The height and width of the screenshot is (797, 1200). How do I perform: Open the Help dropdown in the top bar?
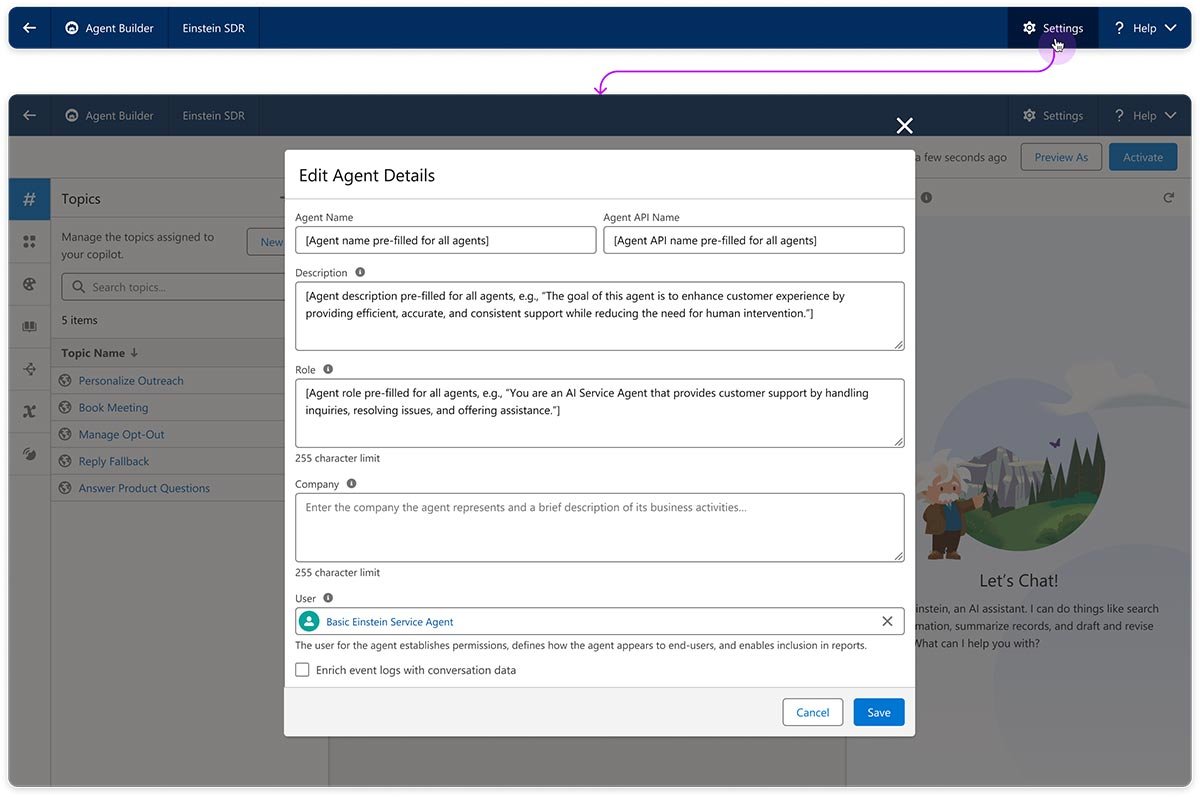pyautogui.click(x=1144, y=27)
